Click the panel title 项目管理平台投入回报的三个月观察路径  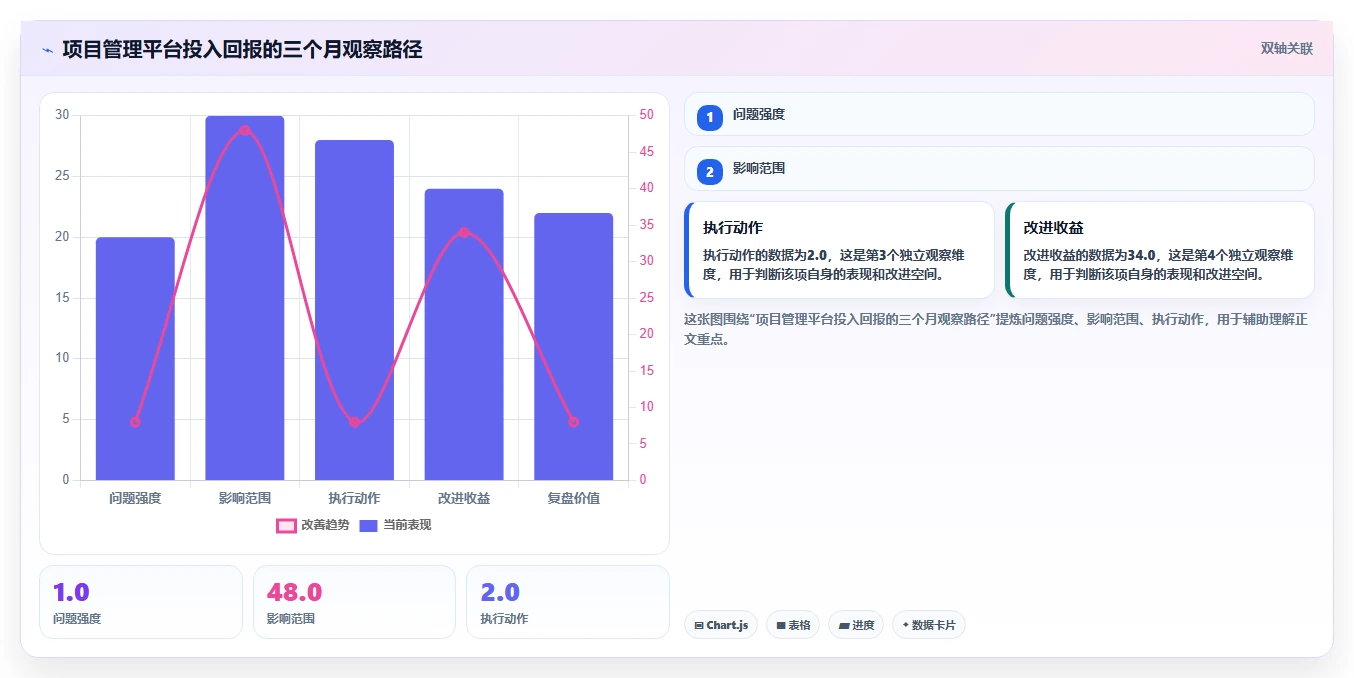pyautogui.click(x=242, y=49)
